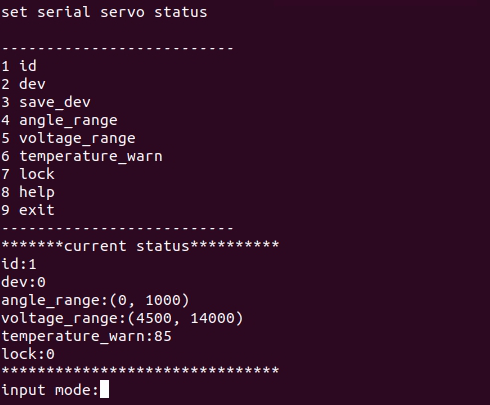
Task: Click the 'lock:0' status line
Action: [28, 354]
